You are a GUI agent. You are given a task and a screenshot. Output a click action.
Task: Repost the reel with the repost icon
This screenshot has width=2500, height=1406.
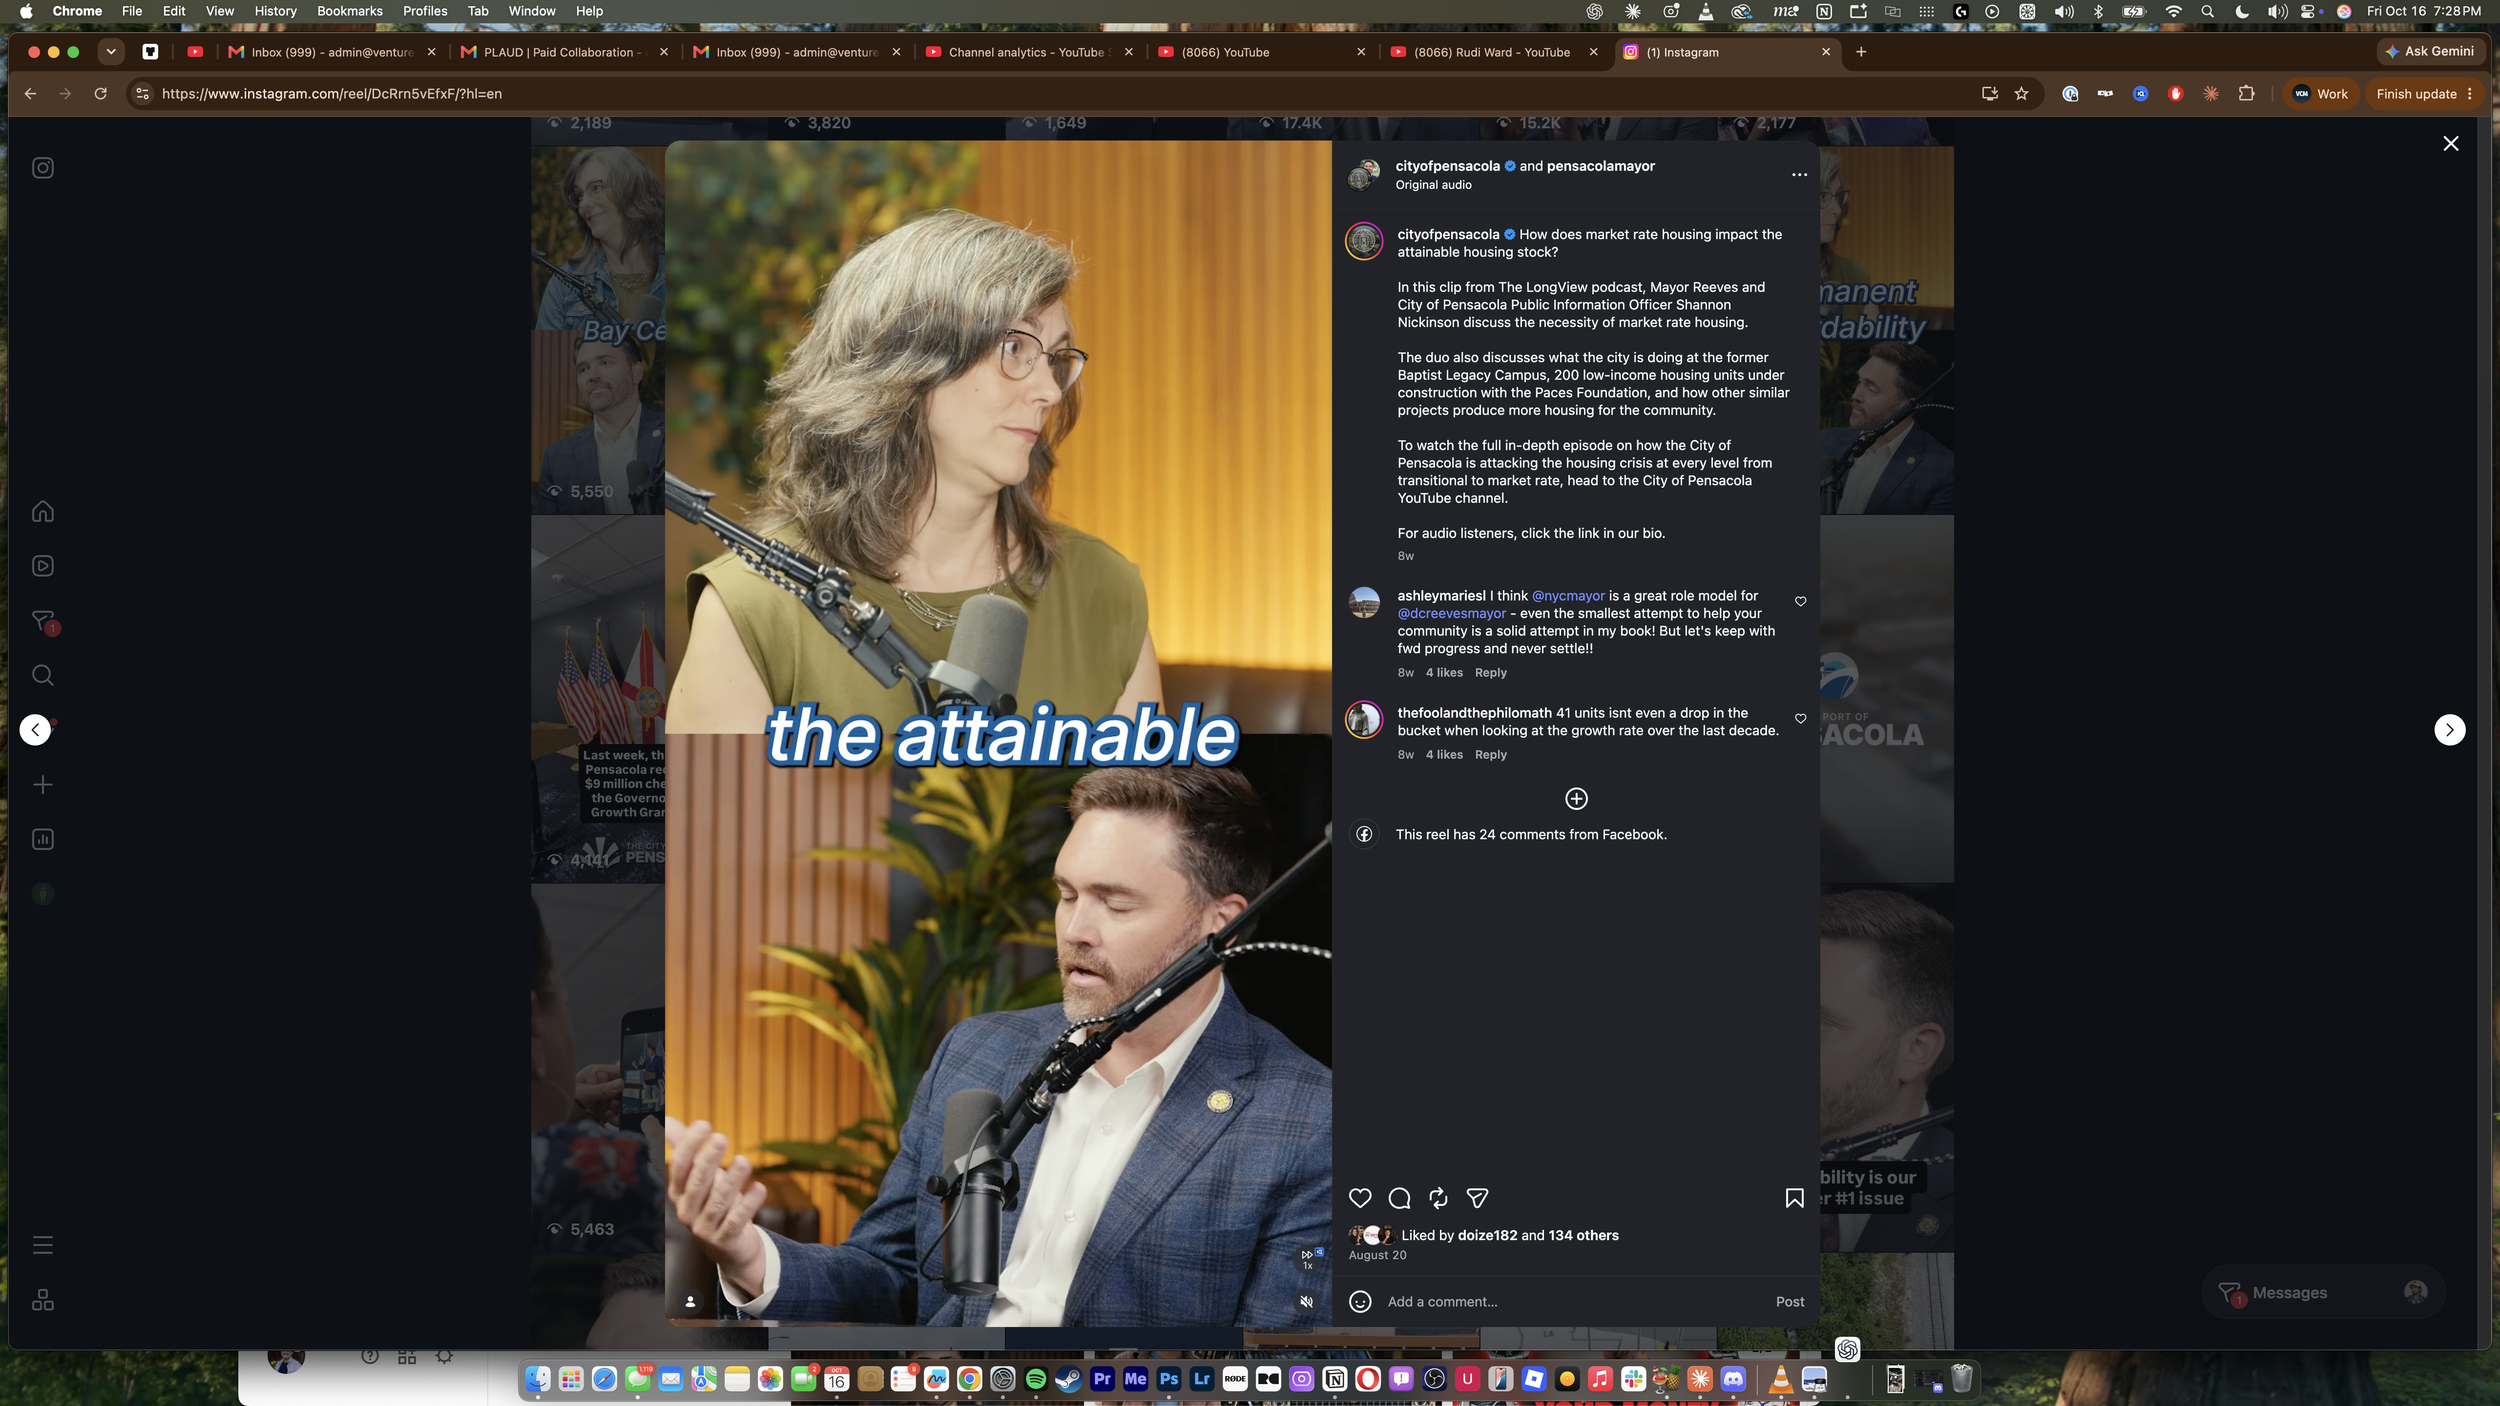coord(1438,1198)
